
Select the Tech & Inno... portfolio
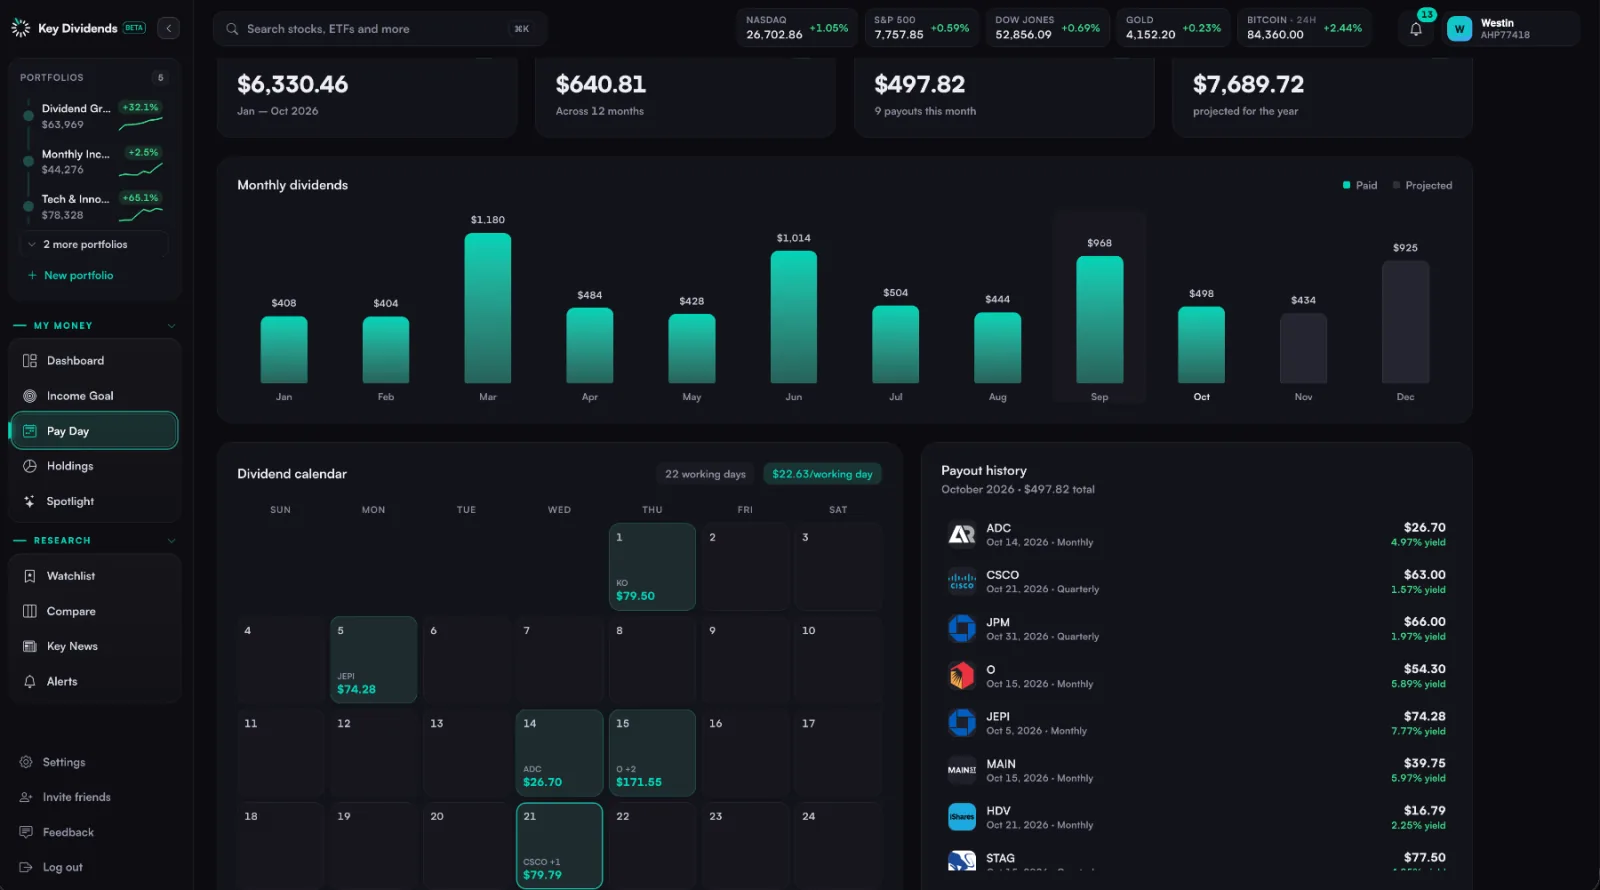tap(94, 206)
